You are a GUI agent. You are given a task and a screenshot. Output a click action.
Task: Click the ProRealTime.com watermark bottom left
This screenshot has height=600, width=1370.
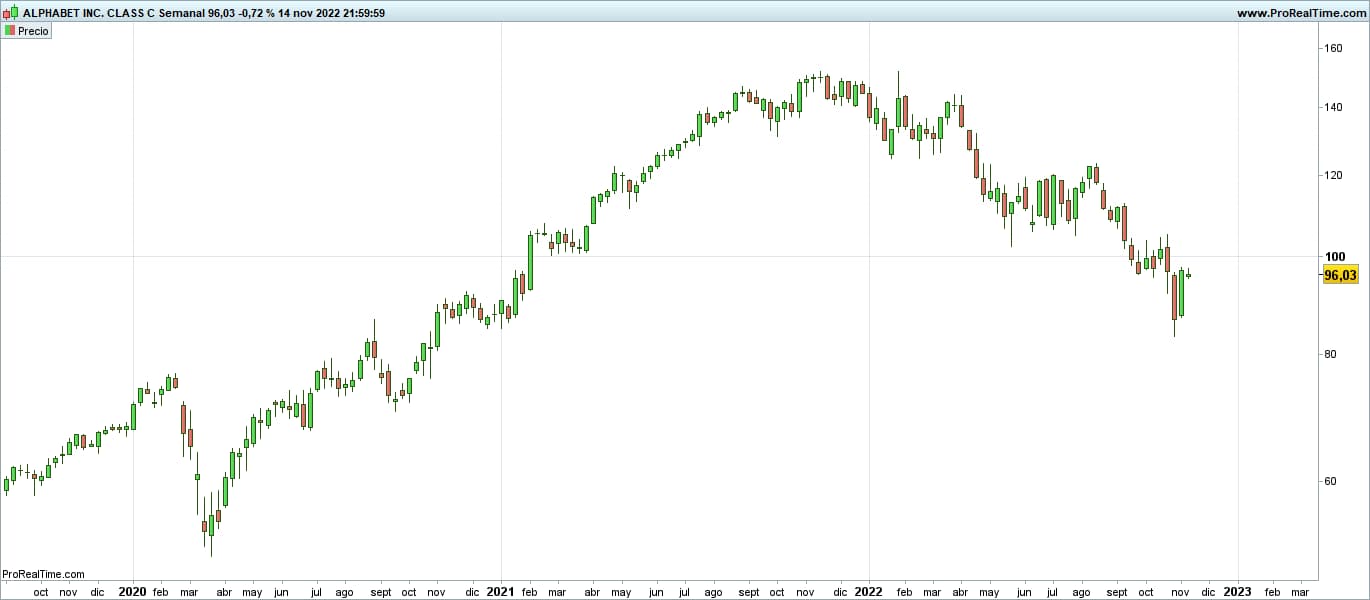click(x=42, y=574)
